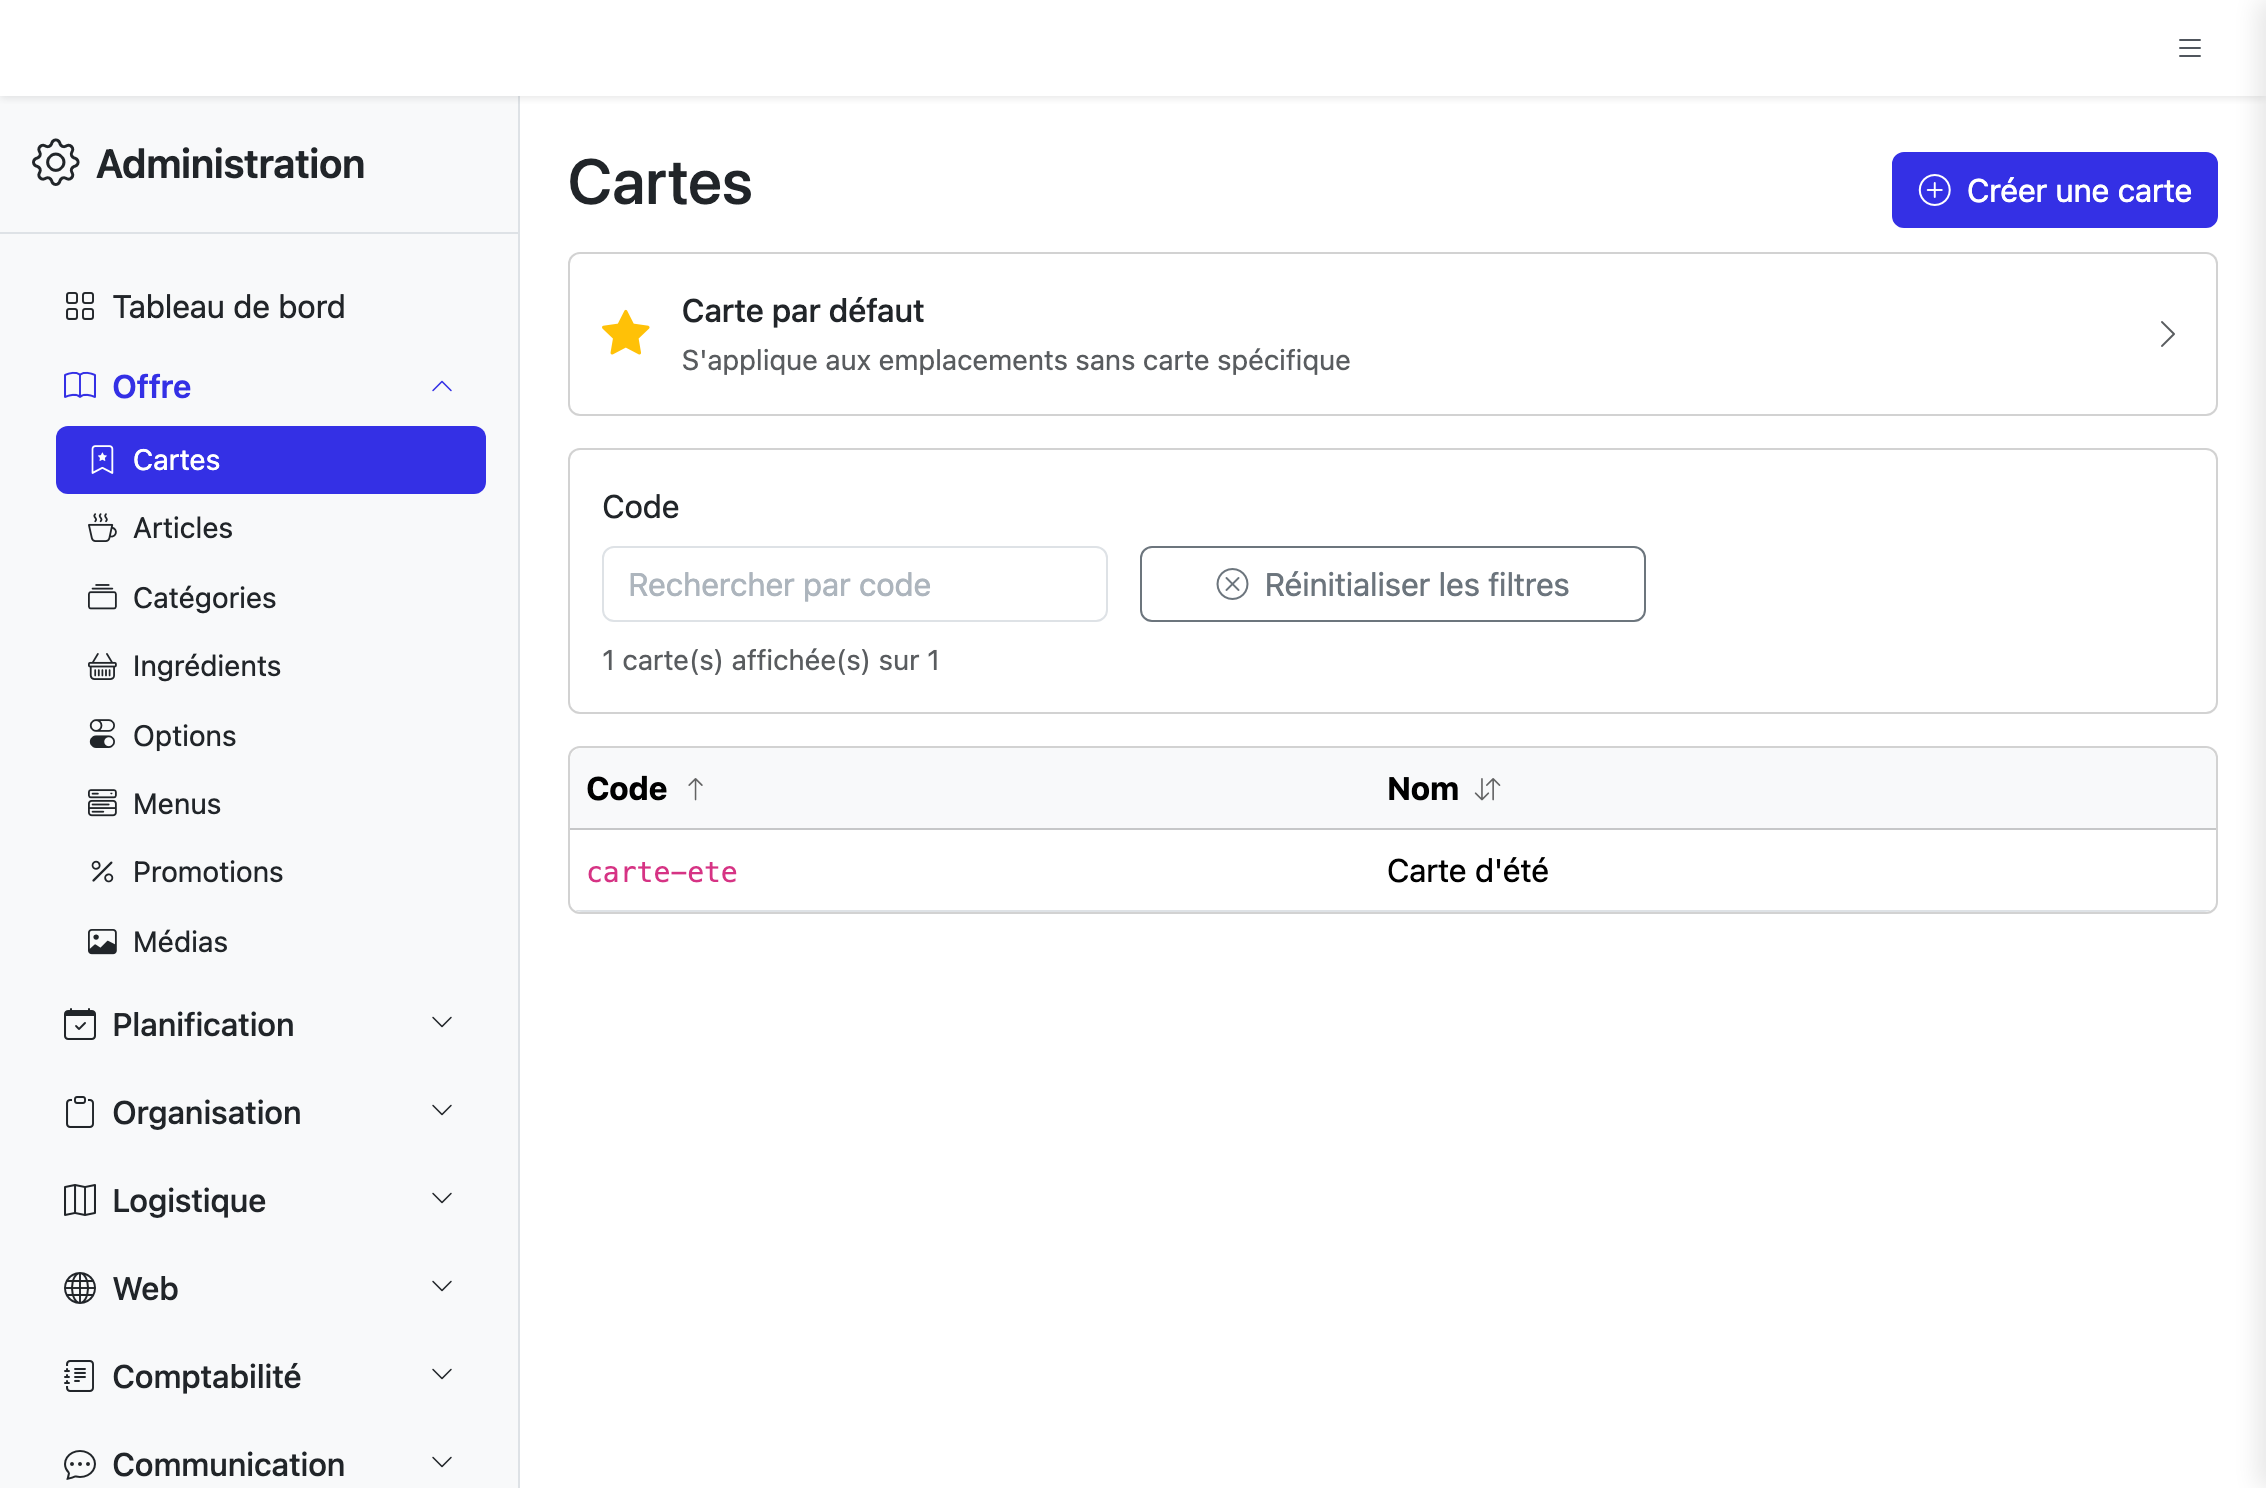
Task: Go to Articles in the sidebar
Action: coord(271,528)
